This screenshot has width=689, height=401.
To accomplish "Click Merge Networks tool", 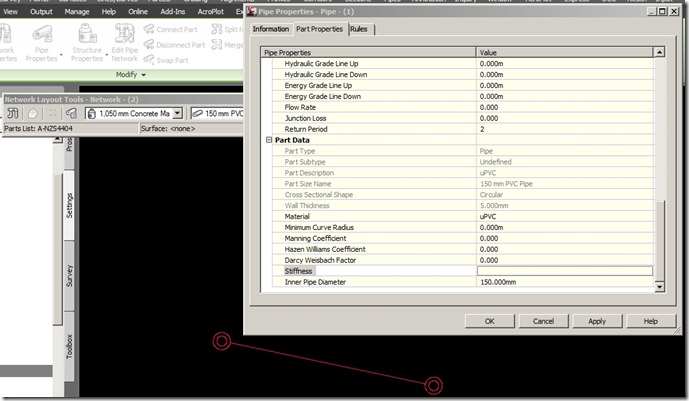I will [x=227, y=45].
